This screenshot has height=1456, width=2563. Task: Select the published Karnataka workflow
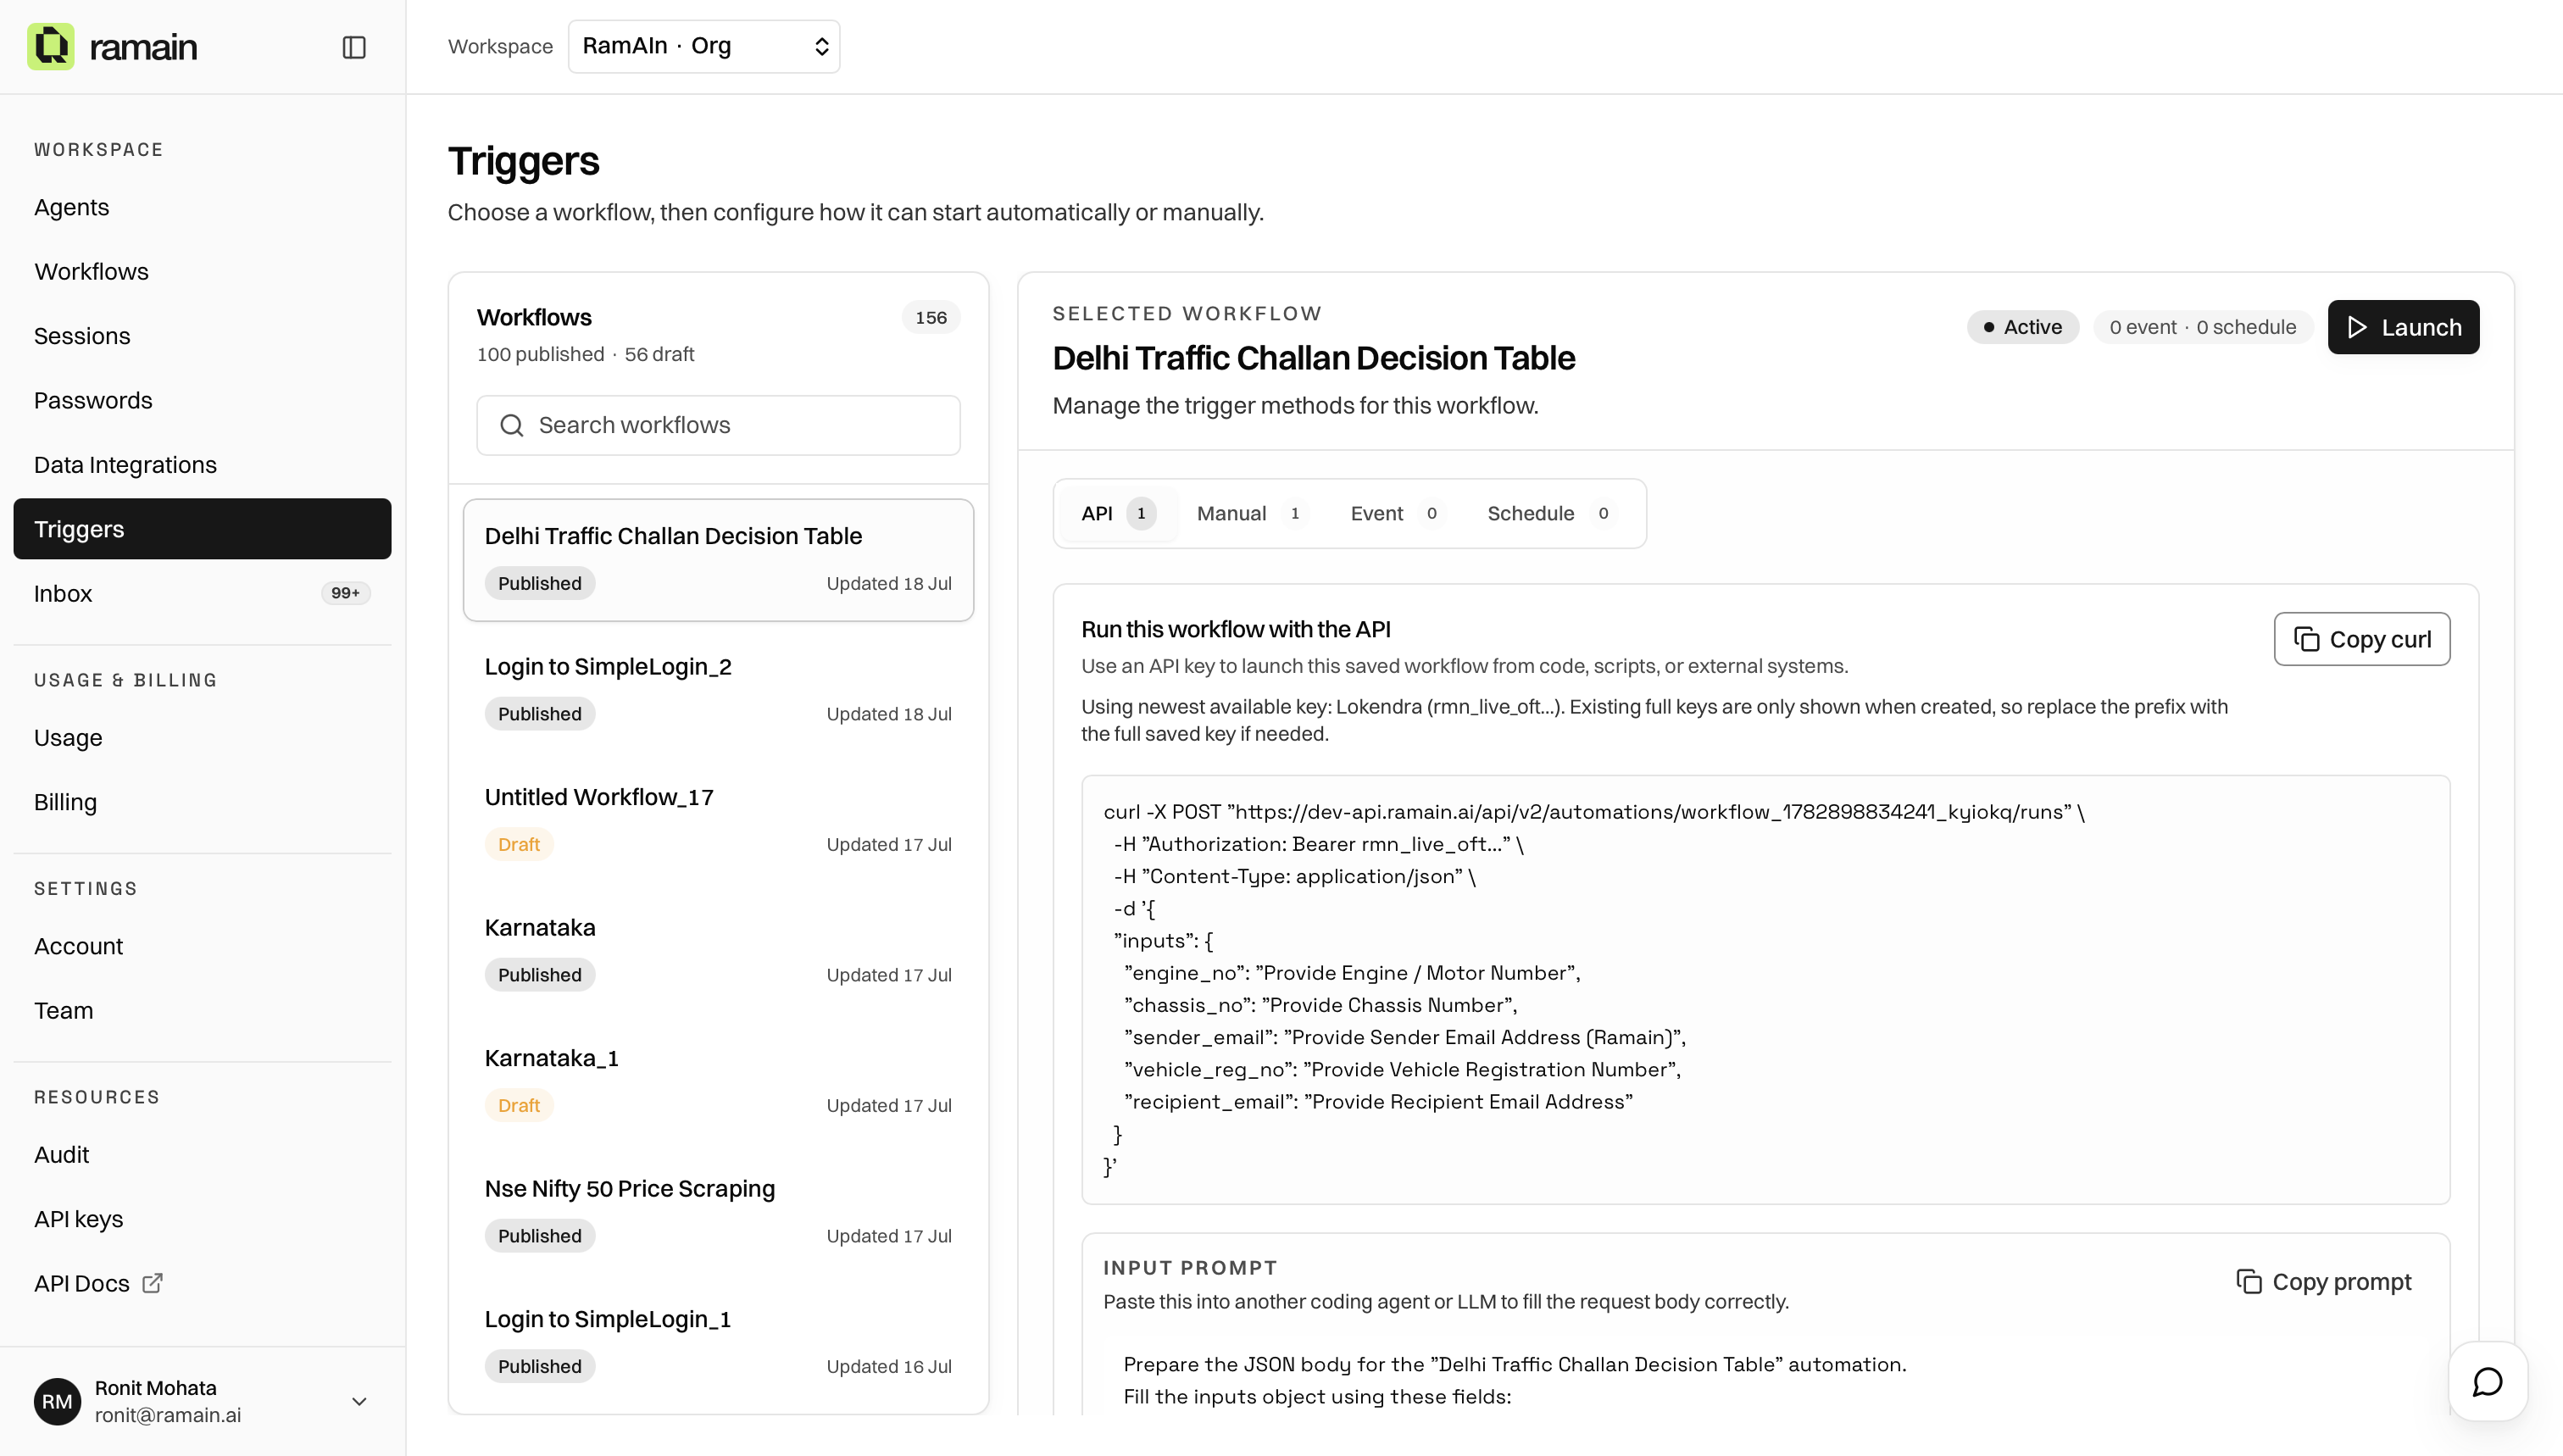tap(718, 951)
